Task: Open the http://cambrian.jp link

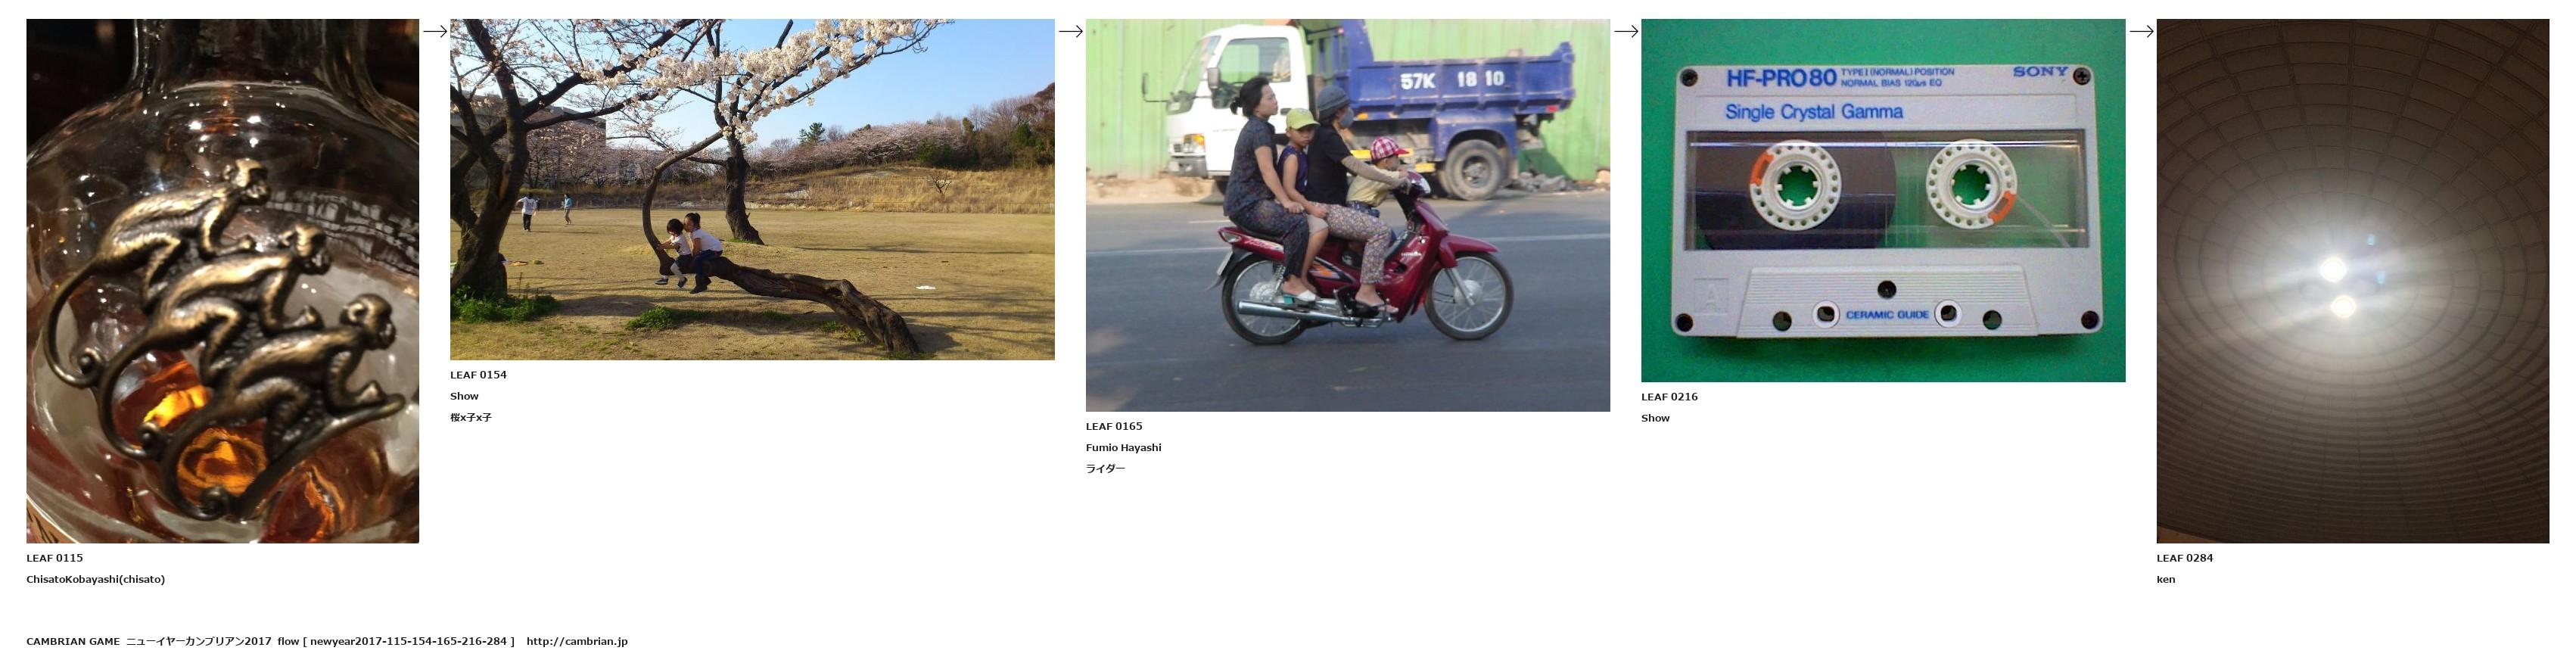Action: pyautogui.click(x=577, y=641)
